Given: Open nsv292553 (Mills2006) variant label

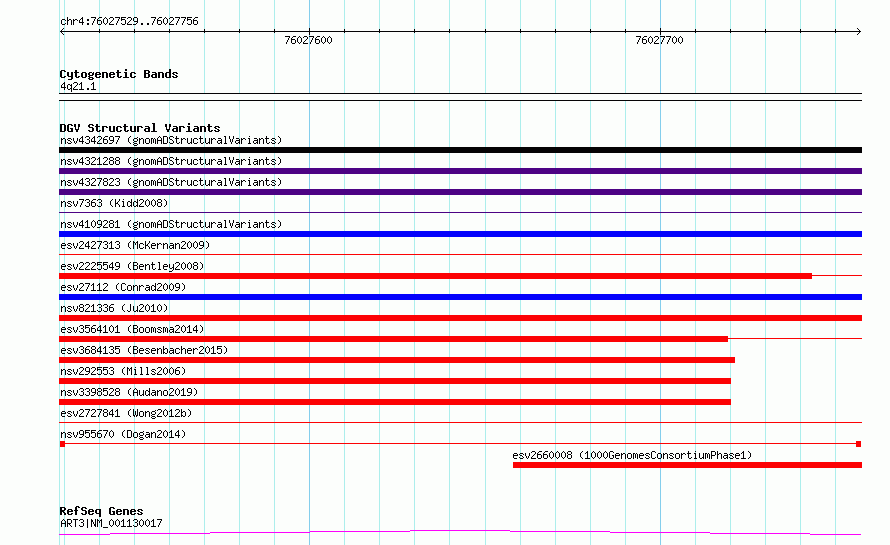Looking at the screenshot, I should point(123,371).
